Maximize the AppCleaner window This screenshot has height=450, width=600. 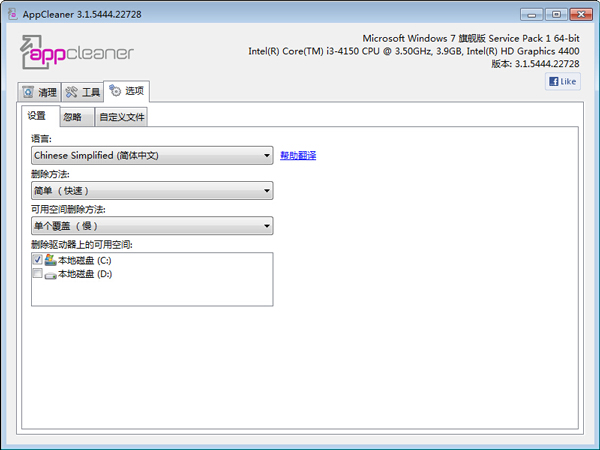(x=556, y=15)
